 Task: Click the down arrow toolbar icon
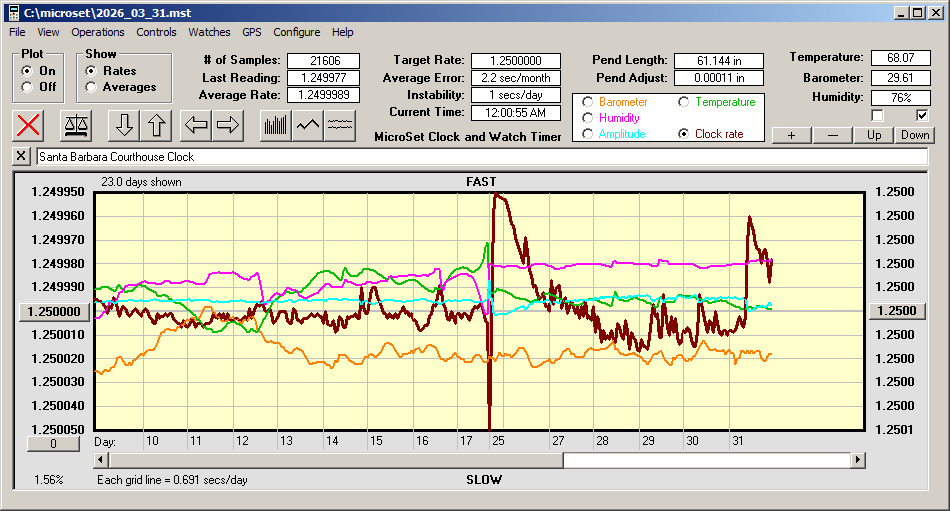[x=125, y=125]
